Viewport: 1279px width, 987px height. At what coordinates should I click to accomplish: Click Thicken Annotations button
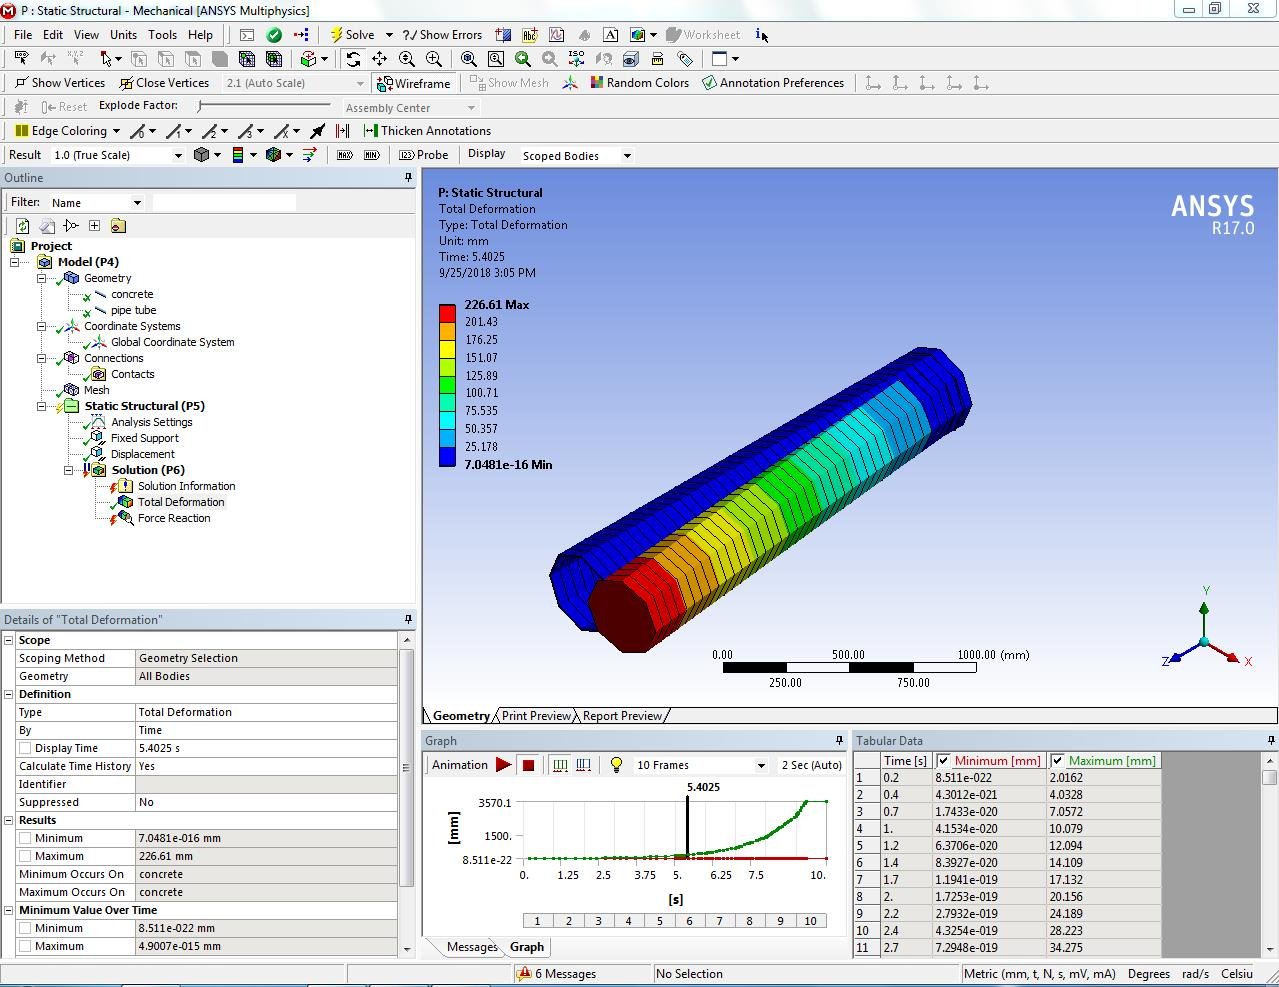pyautogui.click(x=427, y=131)
